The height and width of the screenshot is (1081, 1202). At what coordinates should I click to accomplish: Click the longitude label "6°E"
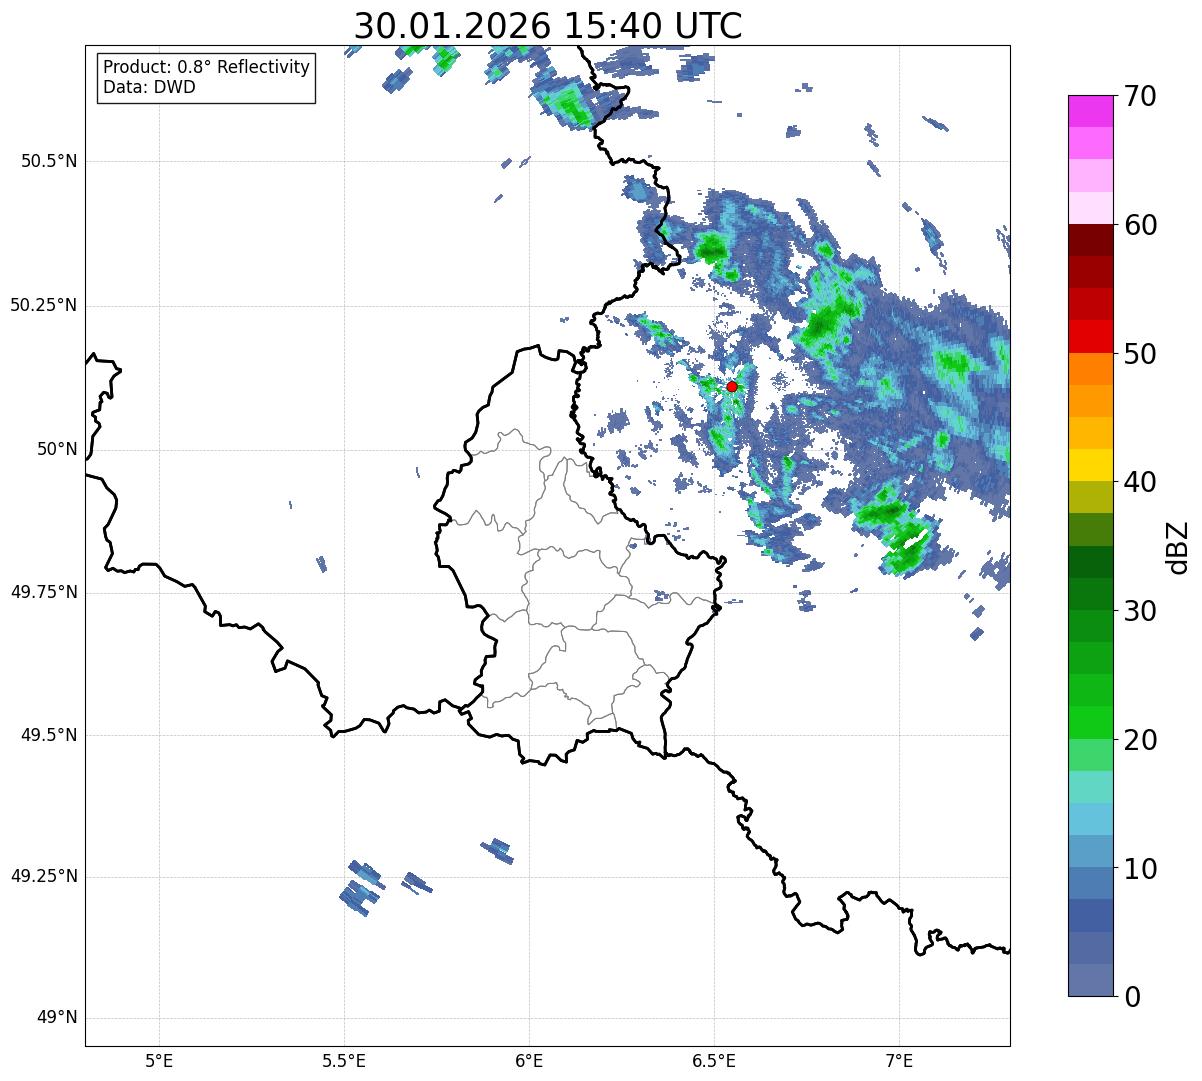click(529, 1060)
